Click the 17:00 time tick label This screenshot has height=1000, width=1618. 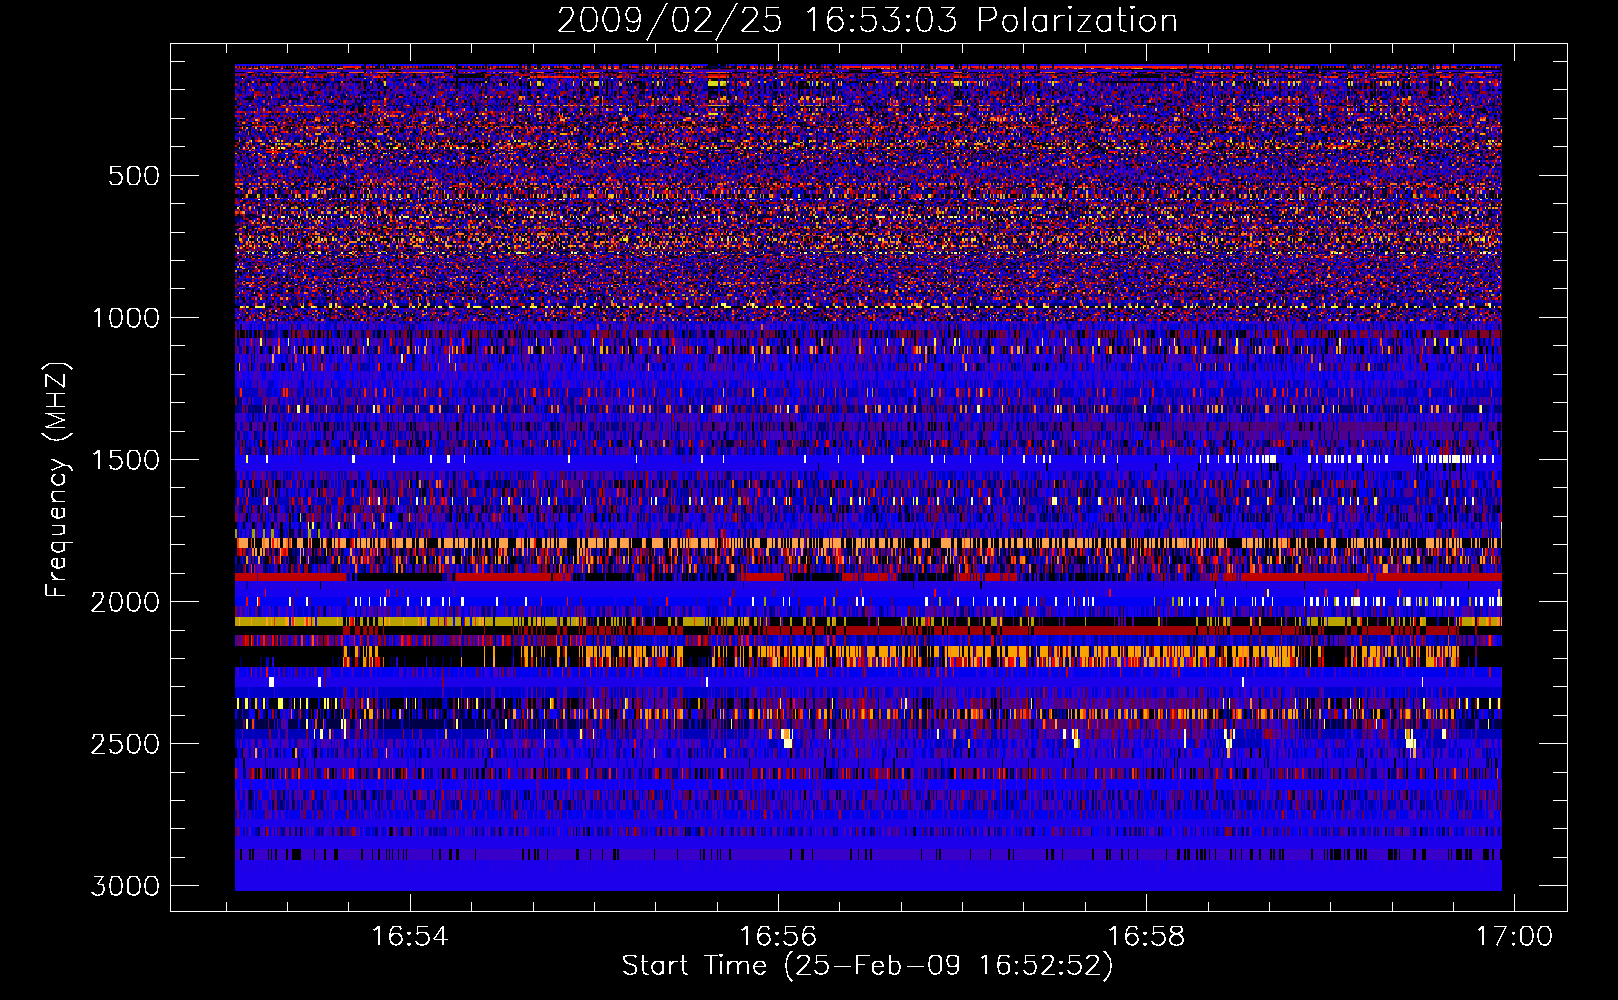point(1514,937)
